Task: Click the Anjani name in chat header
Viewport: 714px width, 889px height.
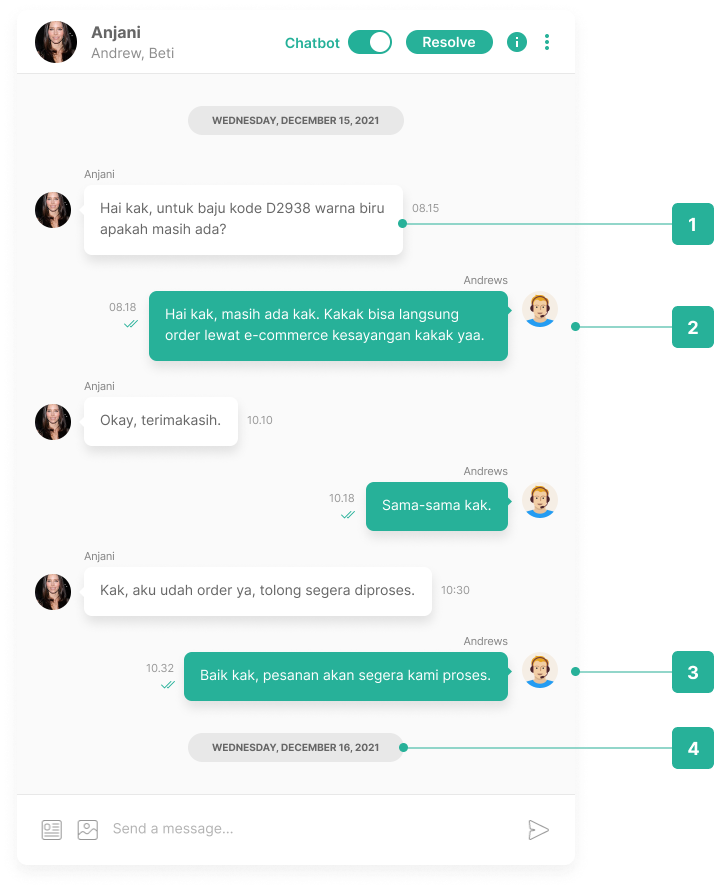Action: coord(116,32)
